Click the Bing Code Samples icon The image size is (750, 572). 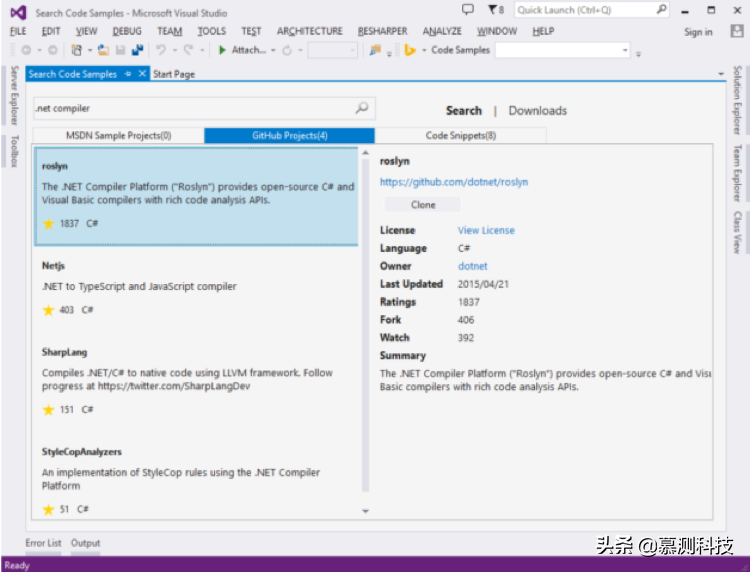pyautogui.click(x=410, y=50)
